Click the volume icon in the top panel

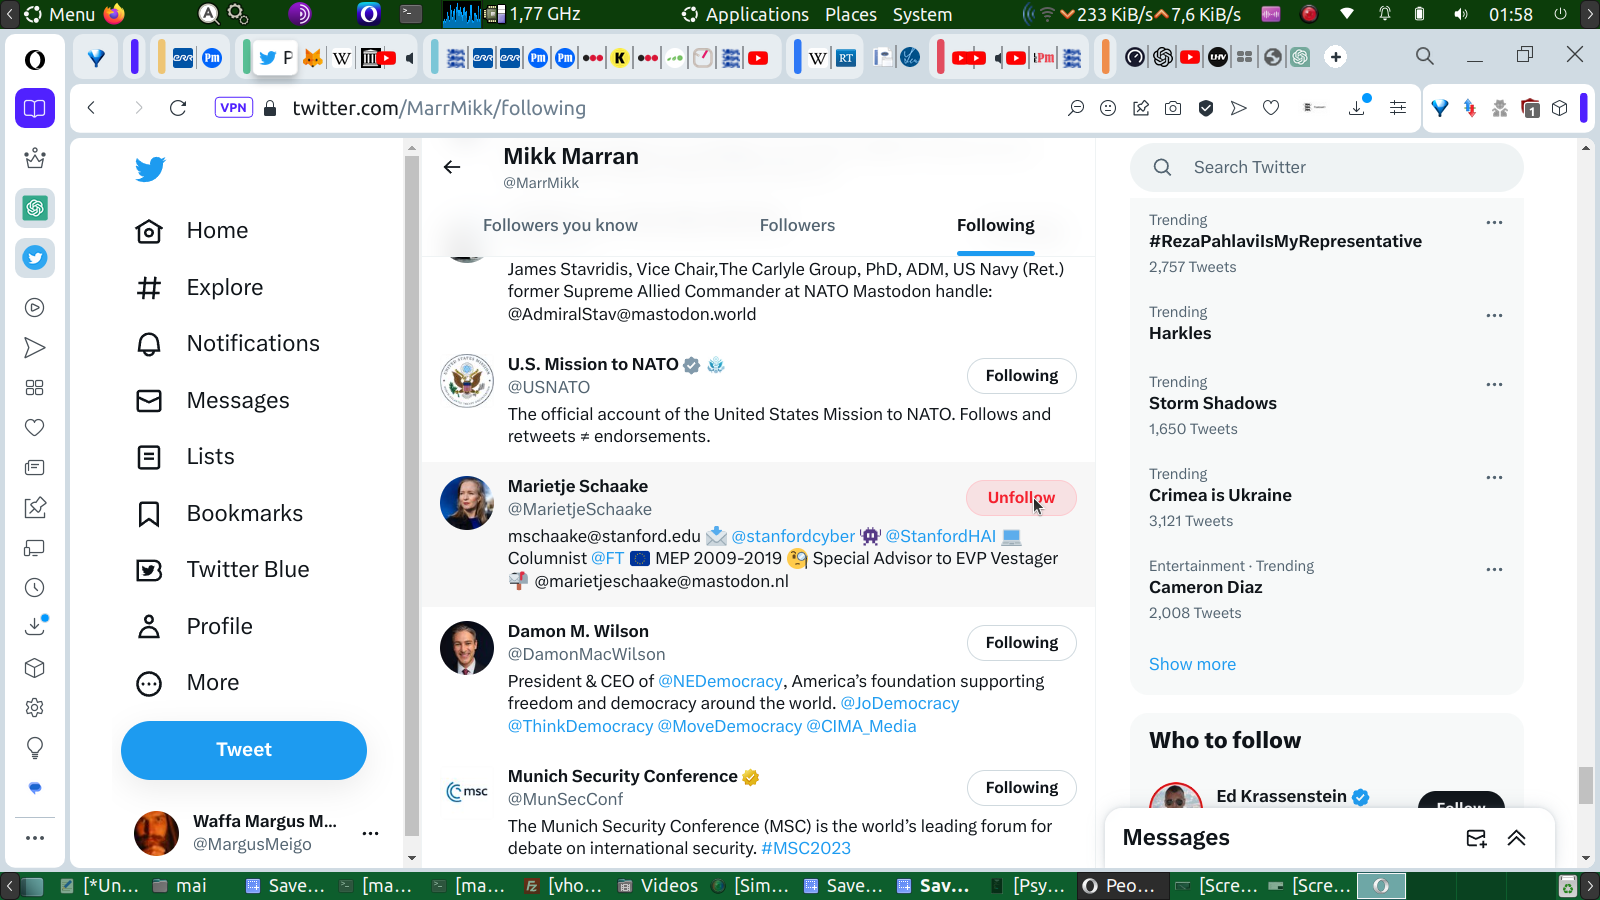click(1461, 14)
